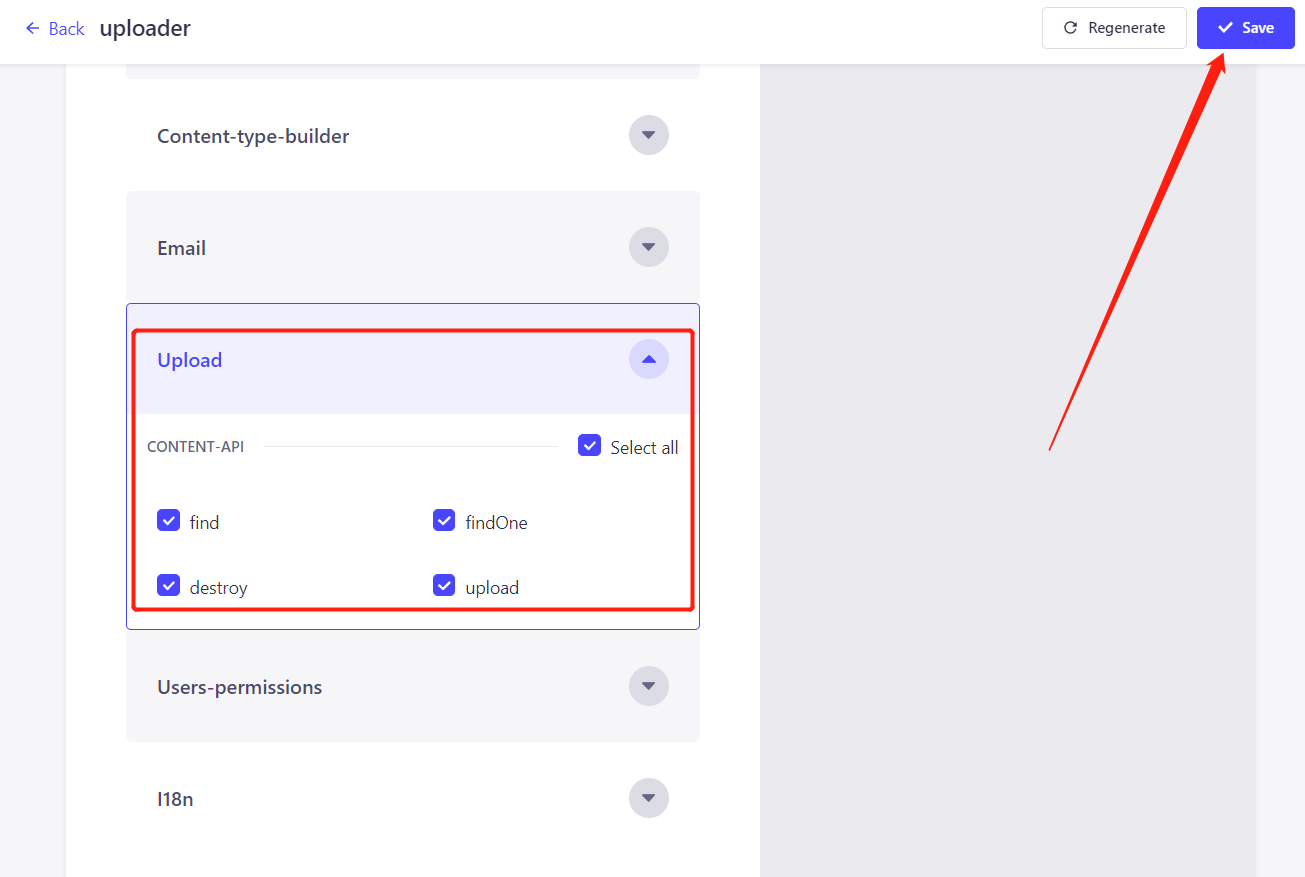Click the Content-type-builder heading text

point(253,136)
